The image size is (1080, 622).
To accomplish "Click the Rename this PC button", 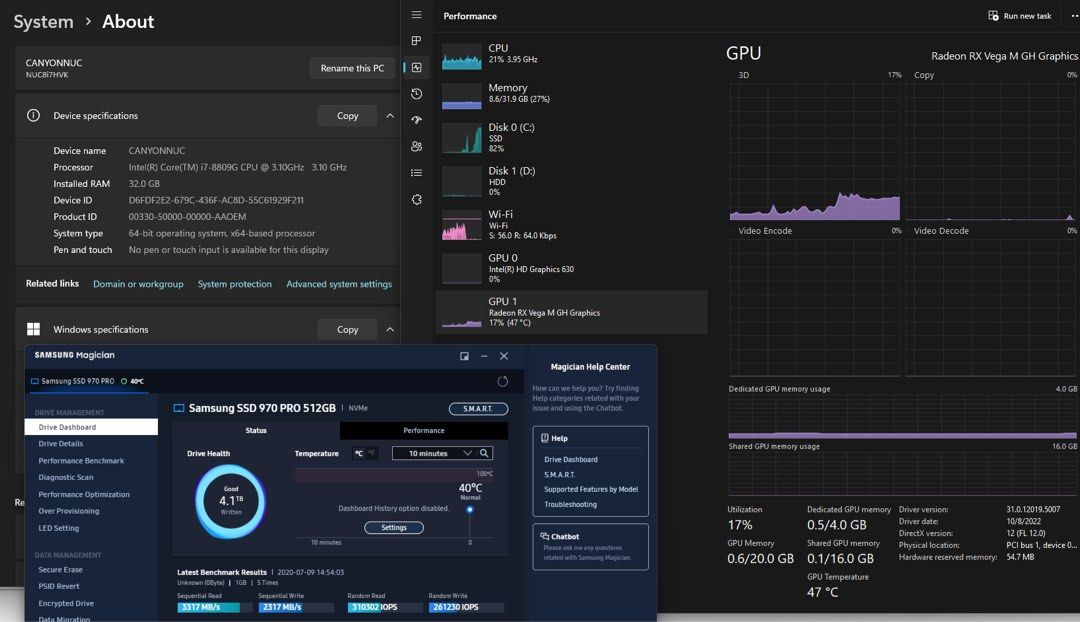I will click(x=352, y=68).
